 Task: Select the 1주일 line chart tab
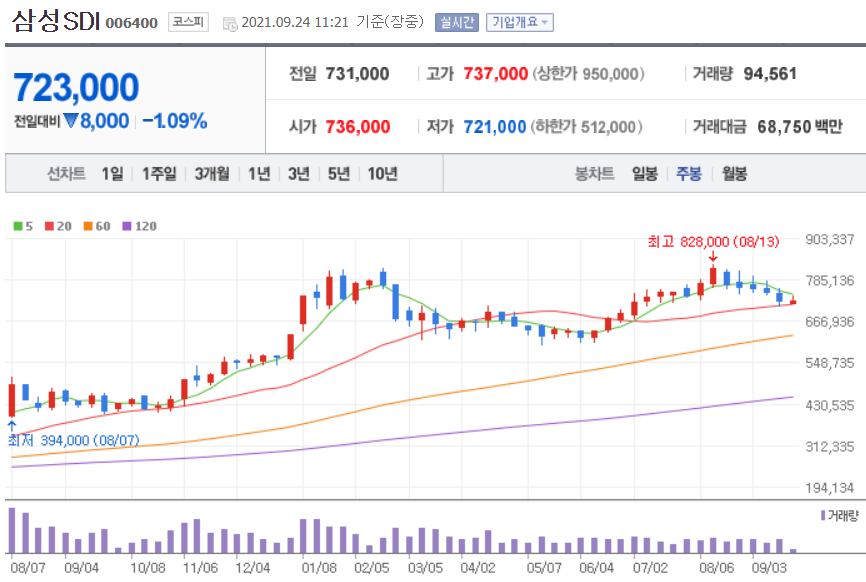tap(159, 174)
